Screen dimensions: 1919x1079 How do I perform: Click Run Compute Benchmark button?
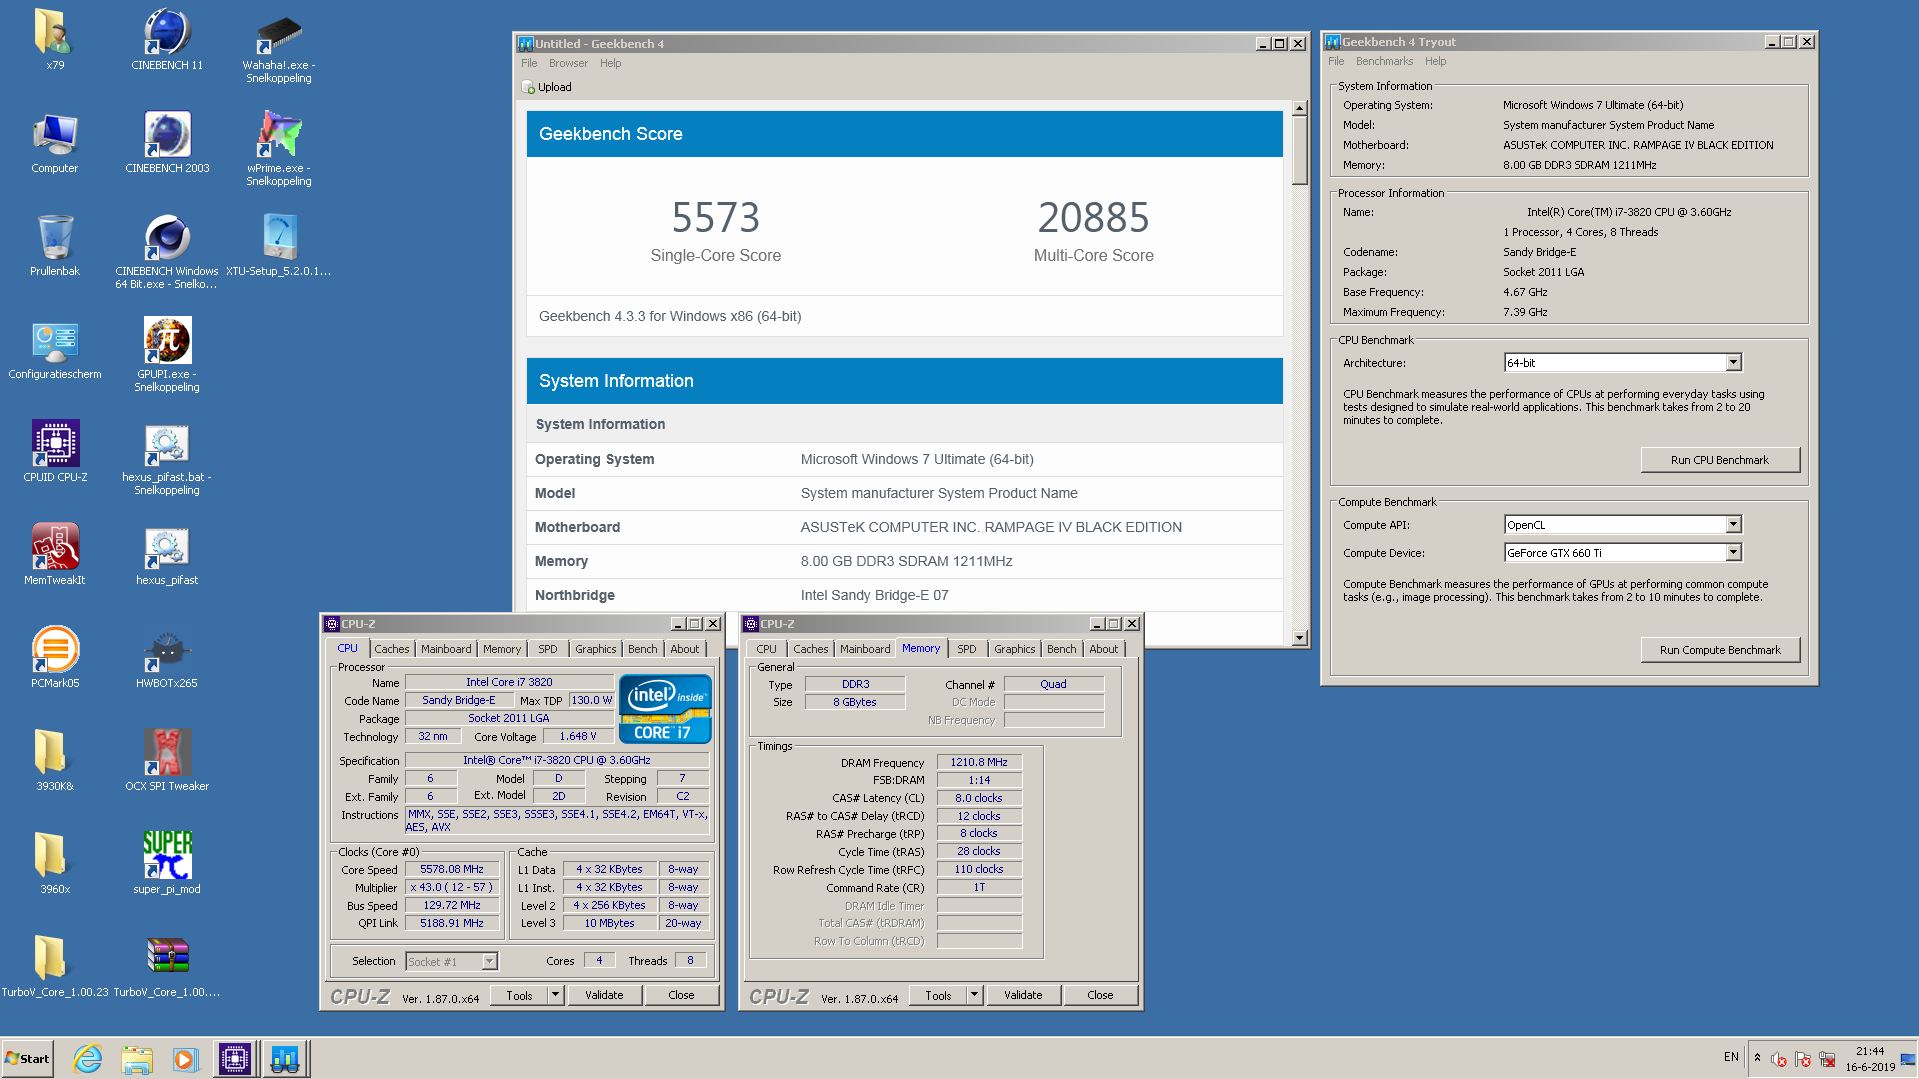click(x=1720, y=650)
